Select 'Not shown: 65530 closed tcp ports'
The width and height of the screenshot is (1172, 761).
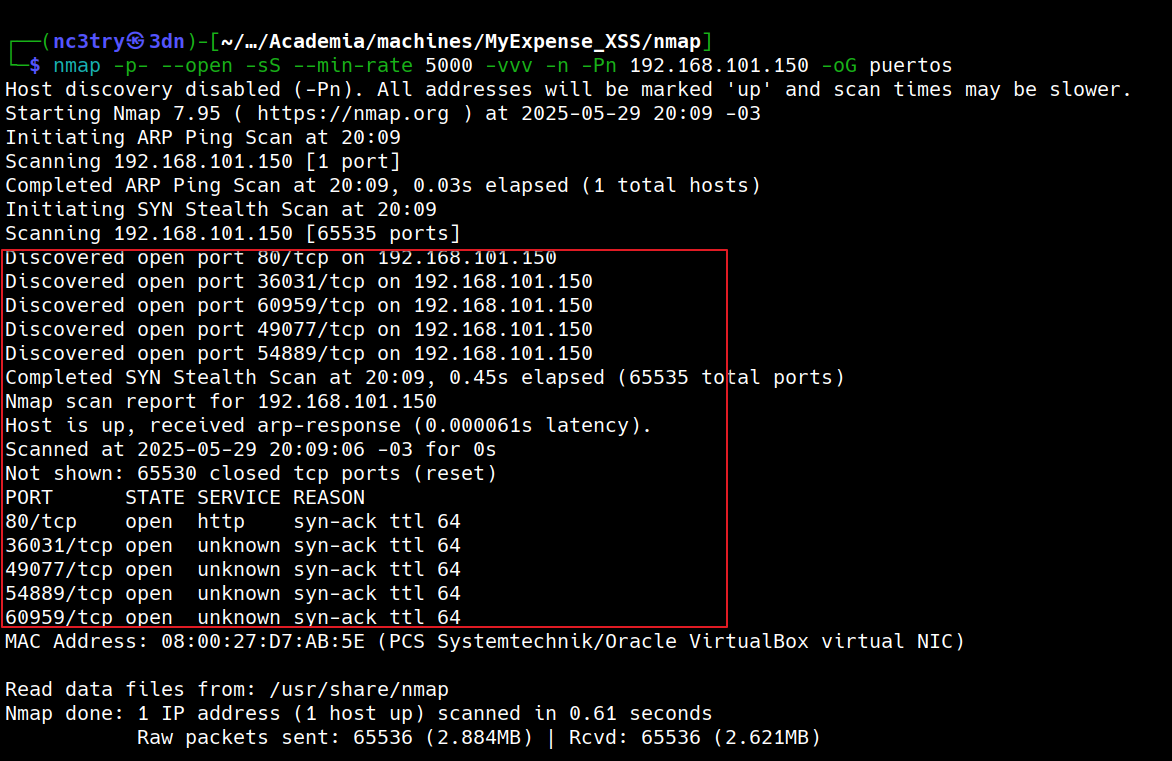coord(250,473)
